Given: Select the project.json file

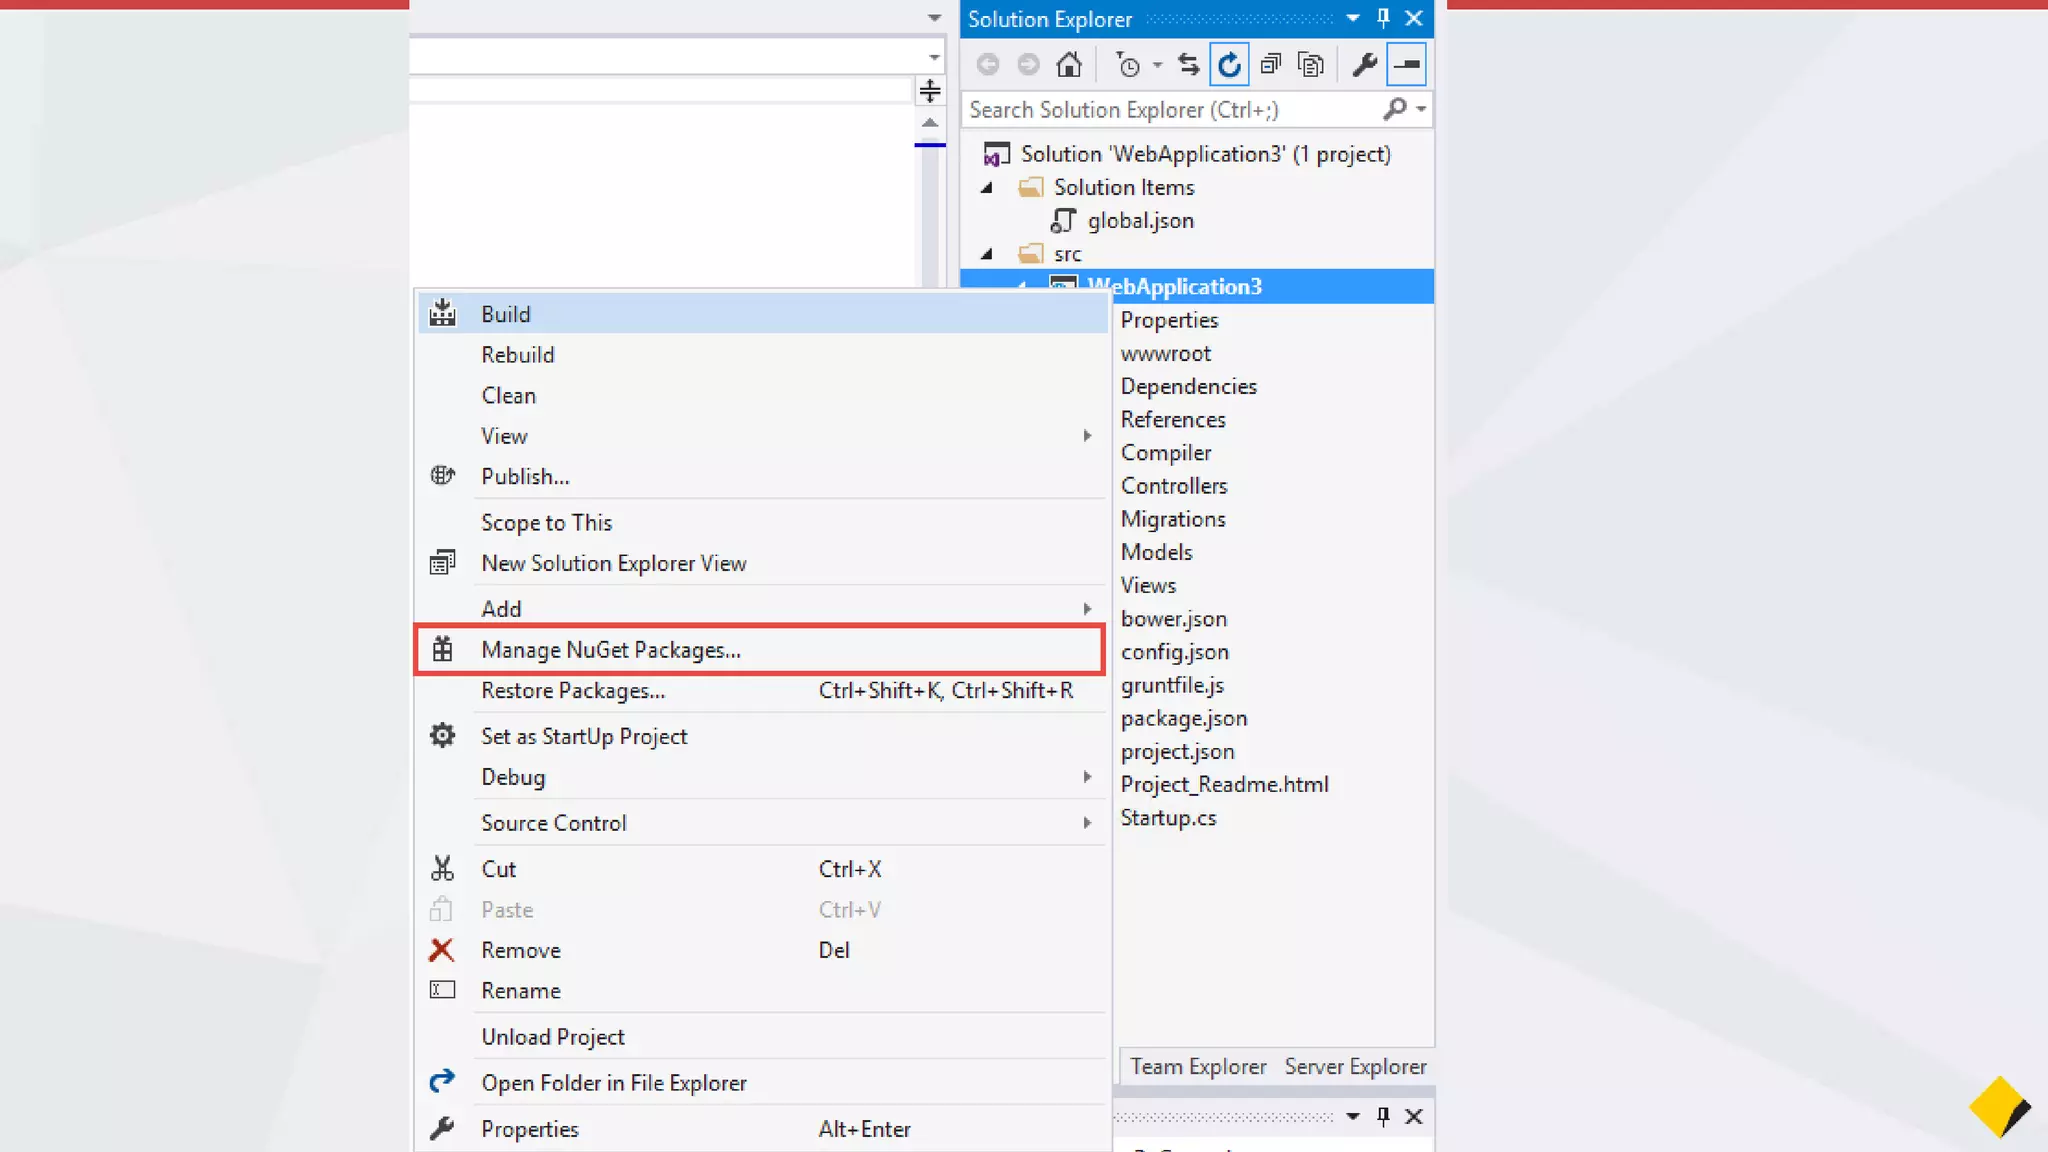Looking at the screenshot, I should pyautogui.click(x=1177, y=752).
